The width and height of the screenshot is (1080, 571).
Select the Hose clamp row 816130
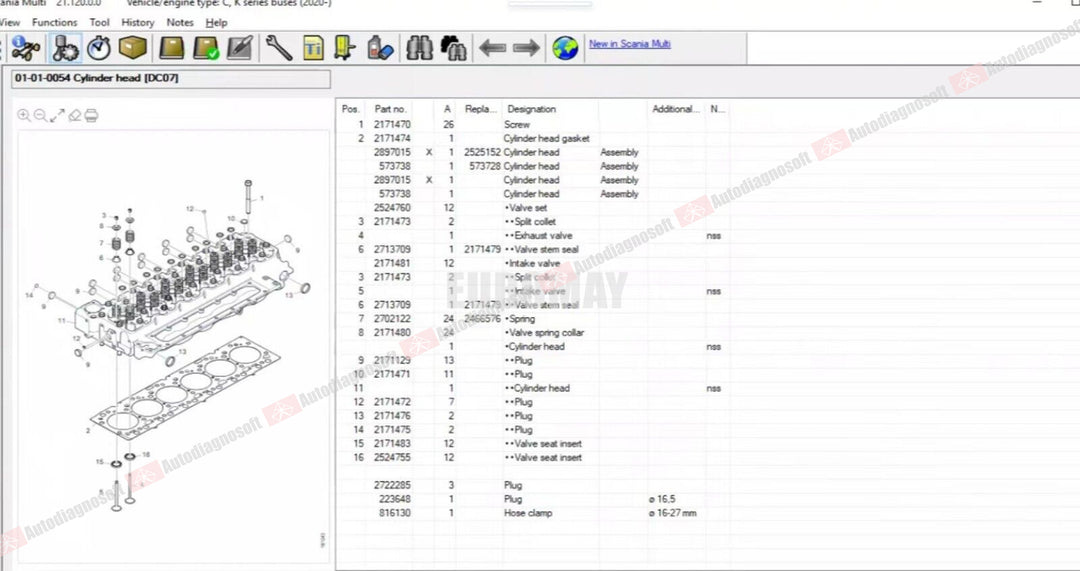point(533,513)
